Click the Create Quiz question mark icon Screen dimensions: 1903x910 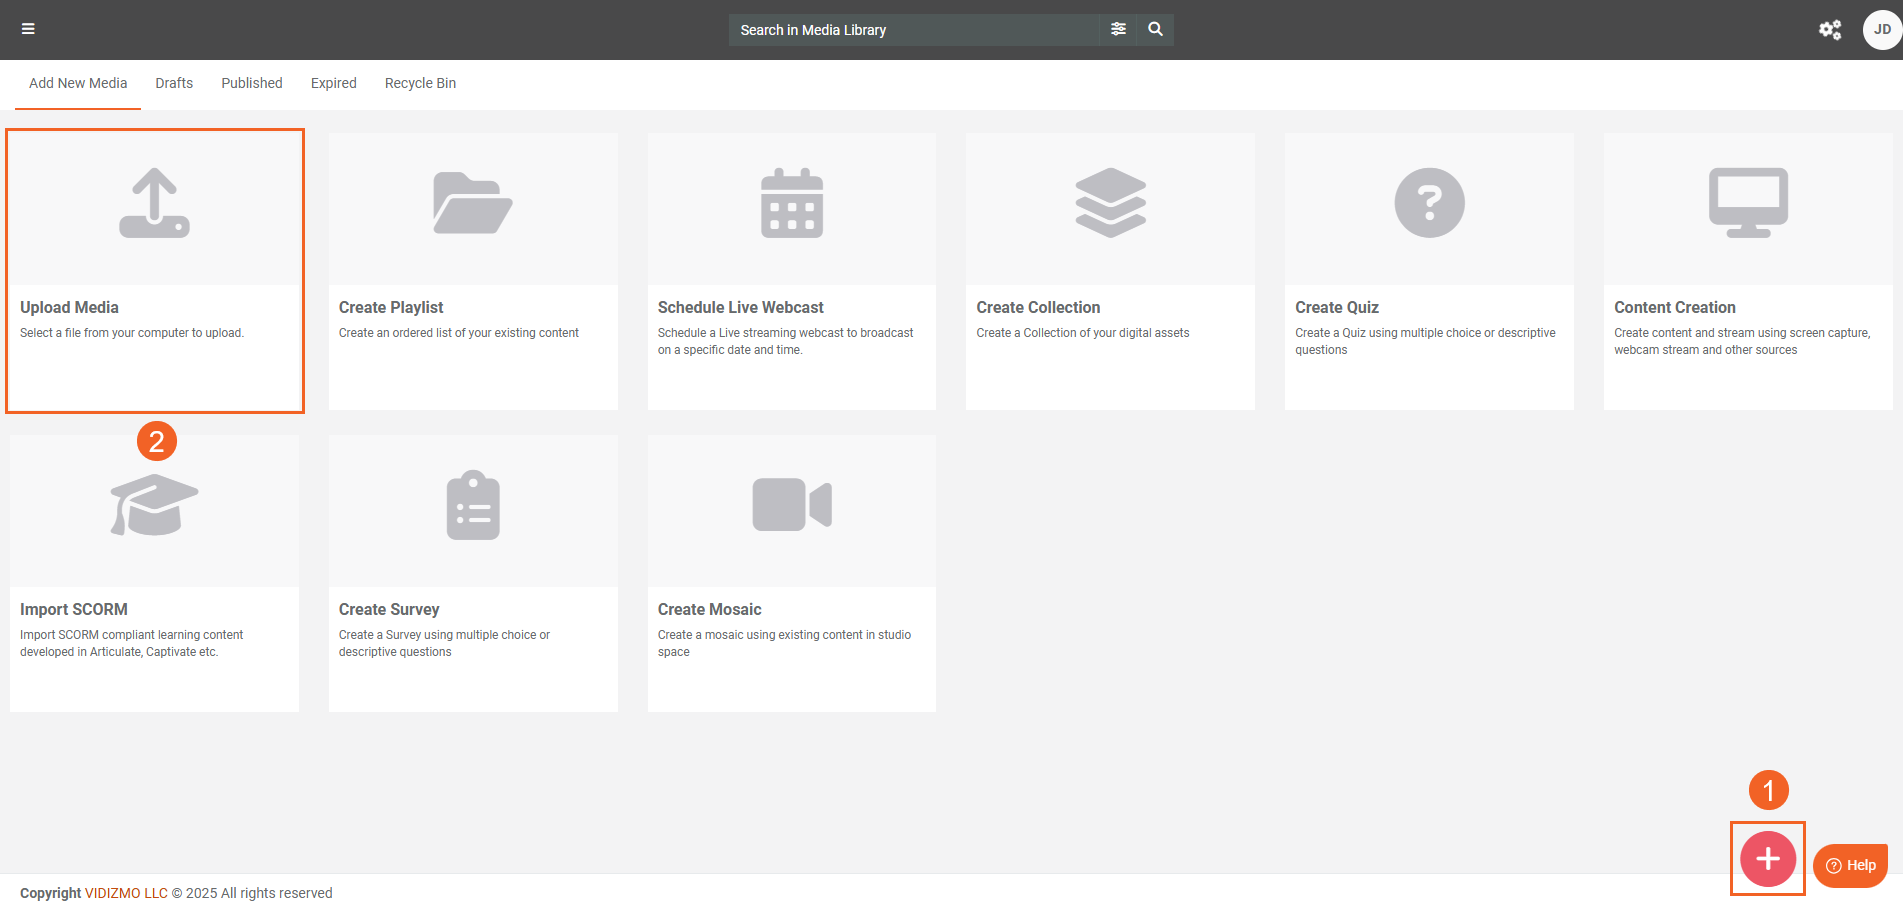[1429, 204]
